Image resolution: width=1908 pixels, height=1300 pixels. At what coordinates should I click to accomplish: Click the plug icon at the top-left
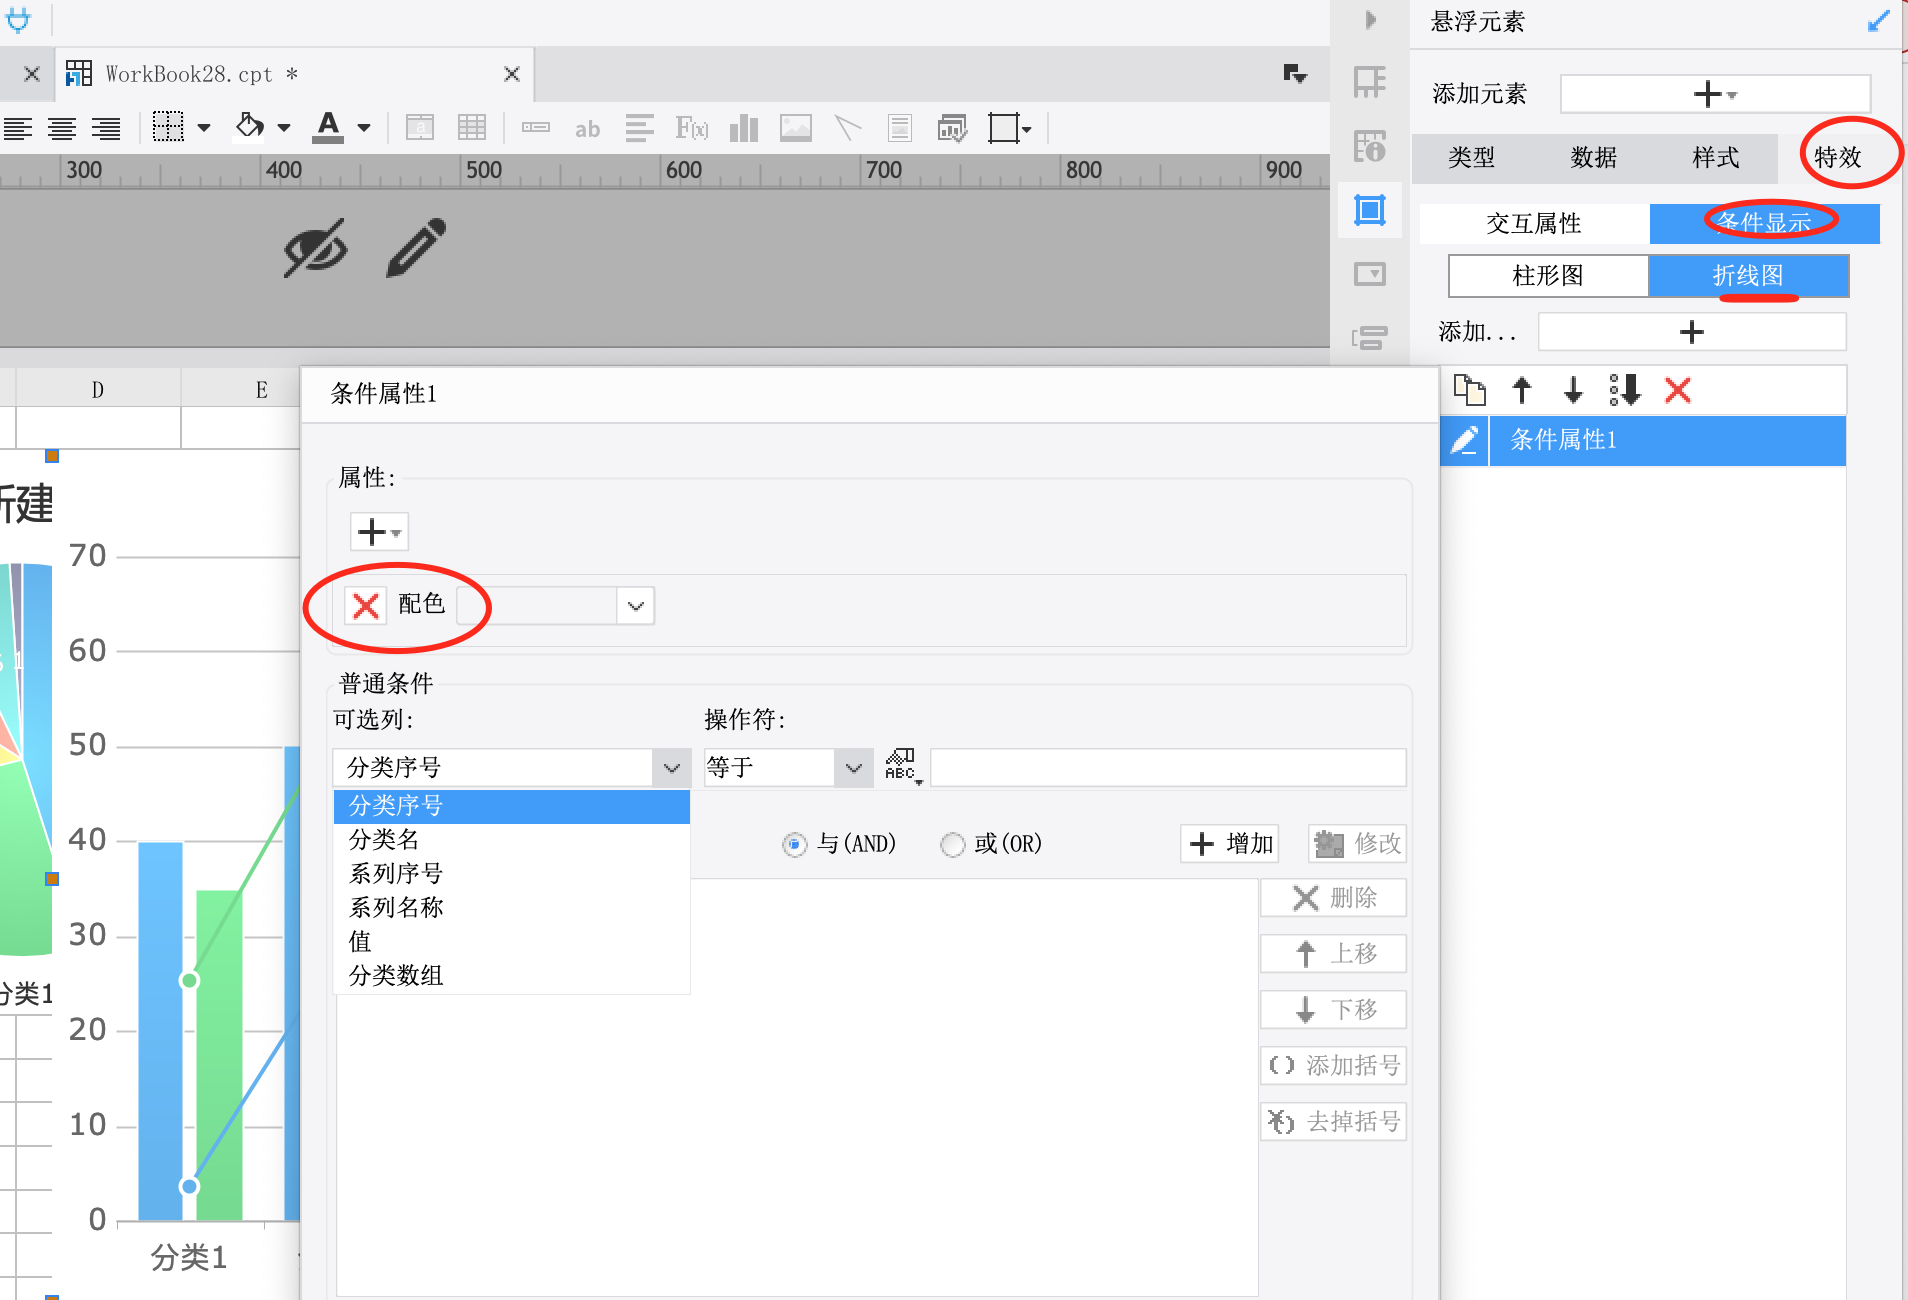(x=18, y=19)
